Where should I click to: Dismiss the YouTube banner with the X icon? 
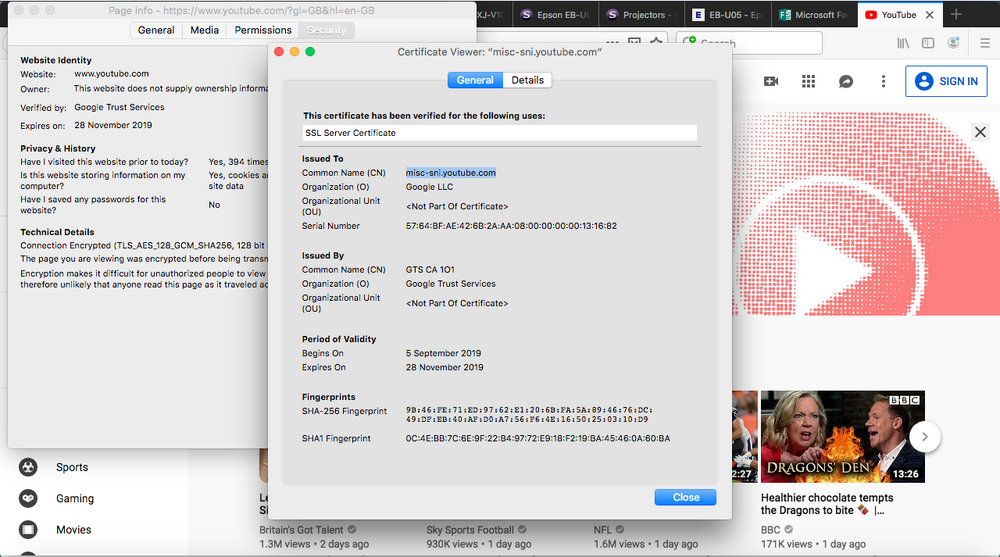pyautogui.click(x=980, y=132)
